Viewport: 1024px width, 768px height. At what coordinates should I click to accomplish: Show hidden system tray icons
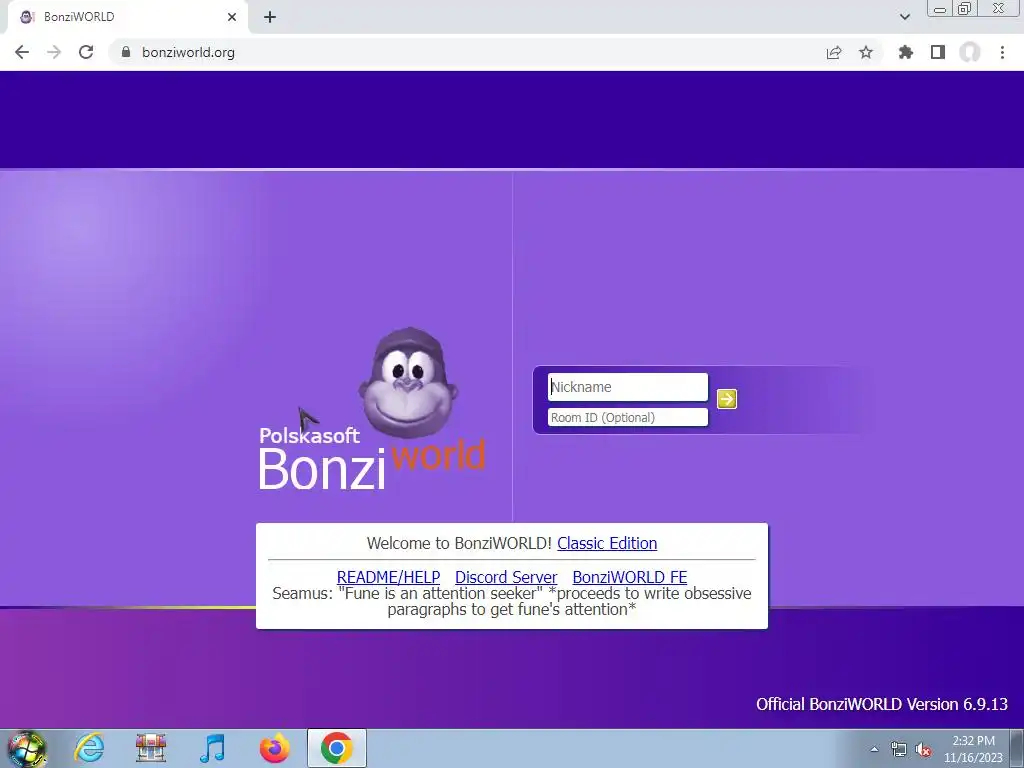pos(874,749)
